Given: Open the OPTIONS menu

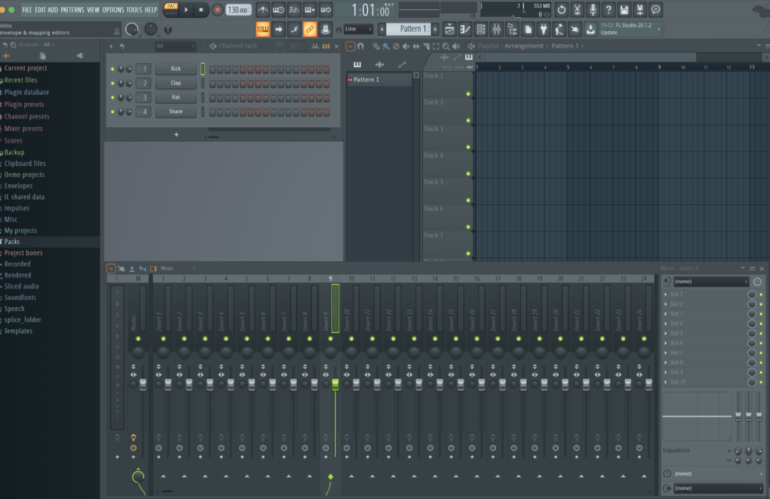Looking at the screenshot, I should point(113,9).
